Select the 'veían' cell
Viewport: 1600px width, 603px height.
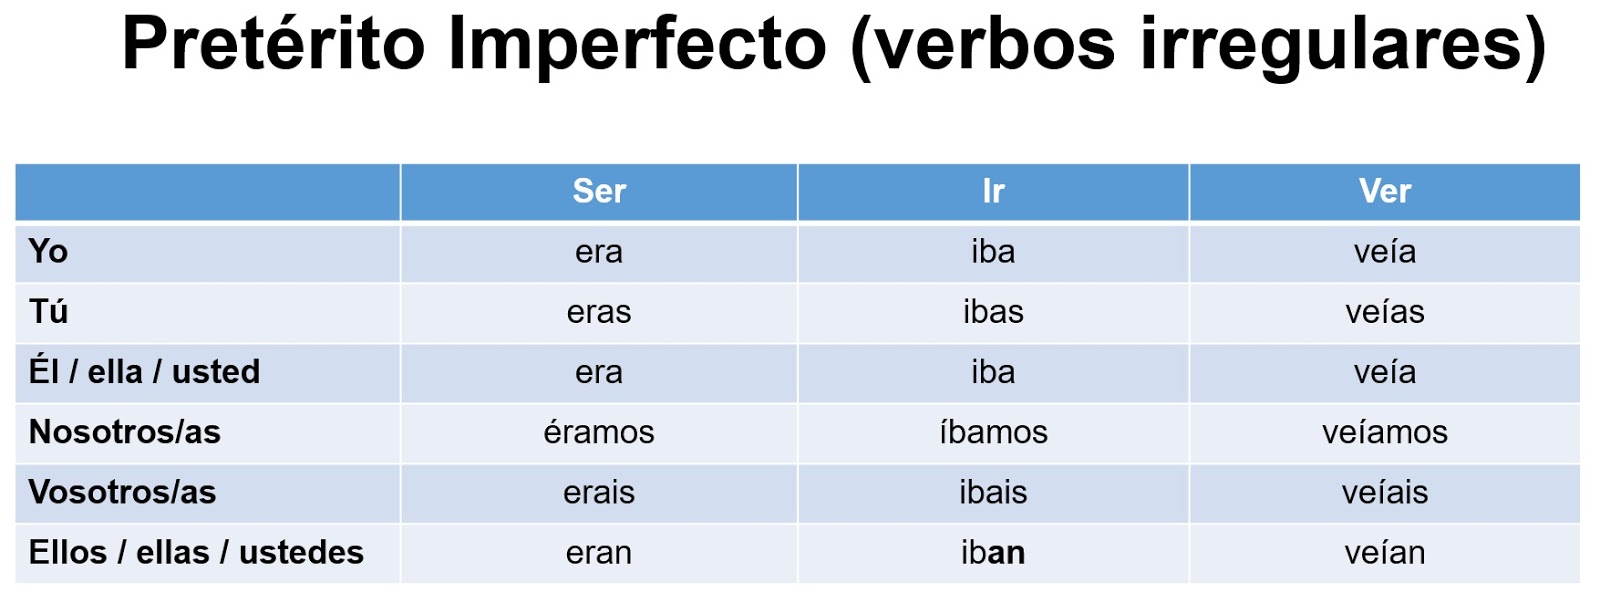click(x=1384, y=552)
